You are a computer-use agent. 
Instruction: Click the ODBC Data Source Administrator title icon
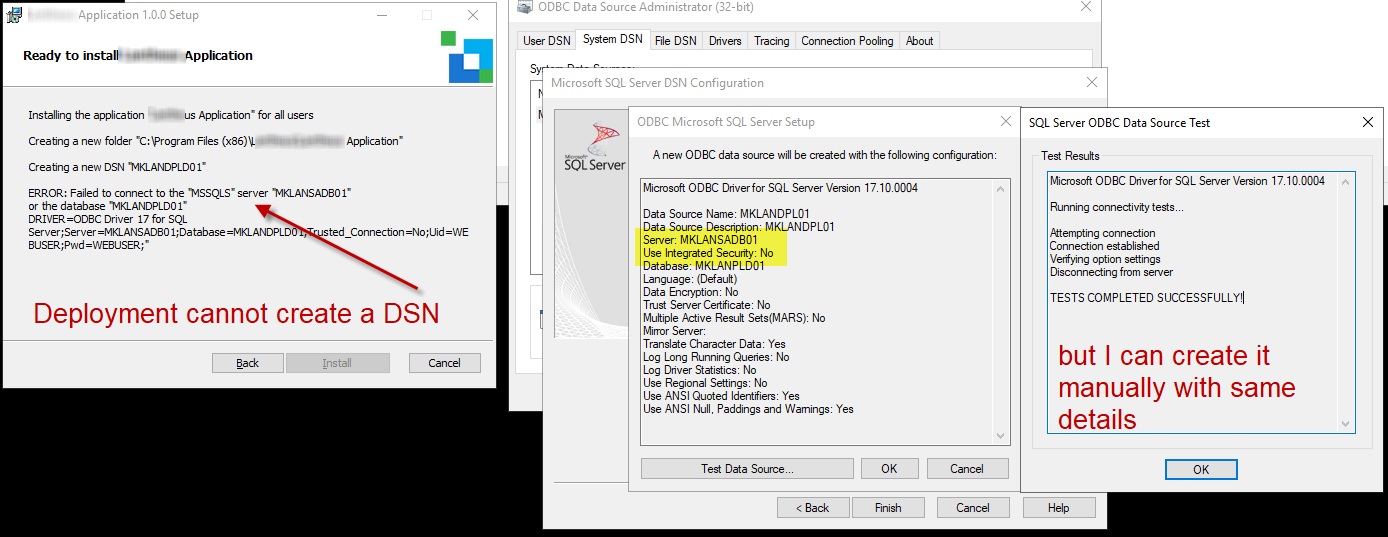pos(523,6)
